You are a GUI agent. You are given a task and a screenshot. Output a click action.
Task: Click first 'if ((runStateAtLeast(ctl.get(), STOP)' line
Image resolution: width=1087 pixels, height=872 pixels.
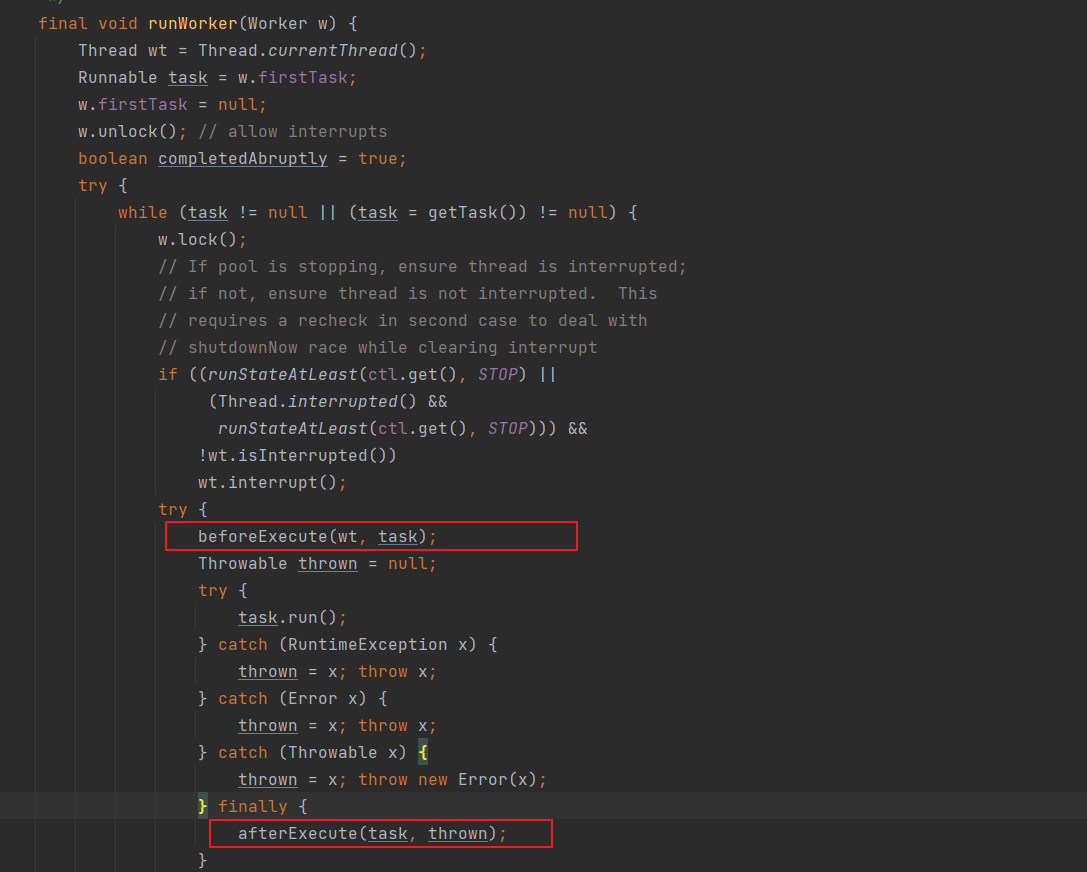click(x=357, y=375)
